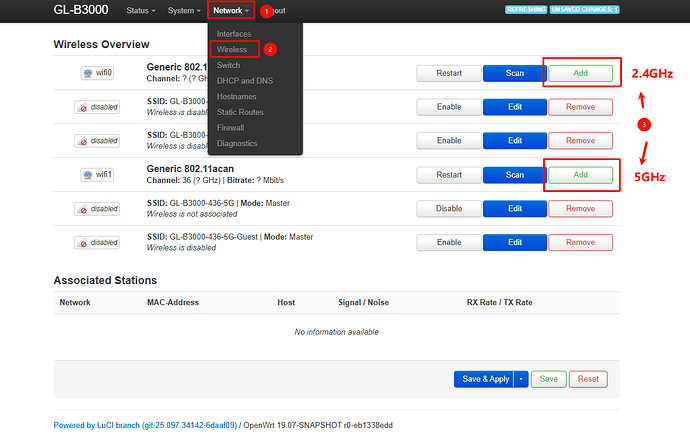Image resolution: width=690 pixels, height=440 pixels.
Task: Add a network on 2.4GHz wifi0
Action: click(580, 73)
